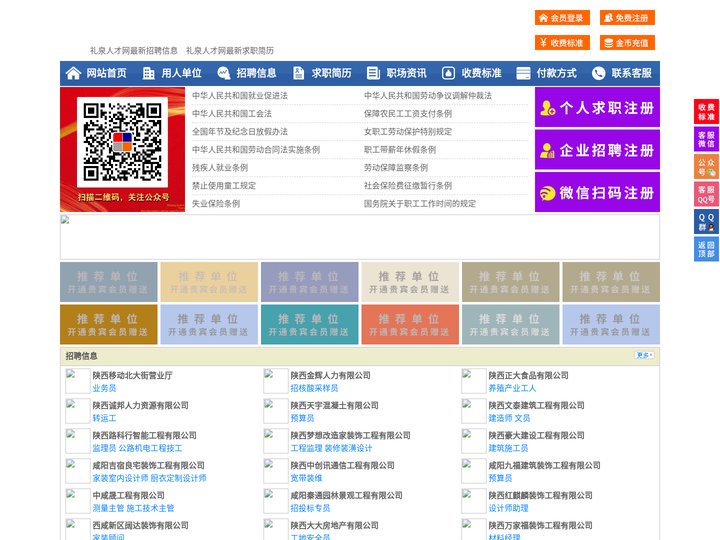The height and width of the screenshot is (540, 720).
Task: Open the 求职简历 menu item
Action: [332, 73]
